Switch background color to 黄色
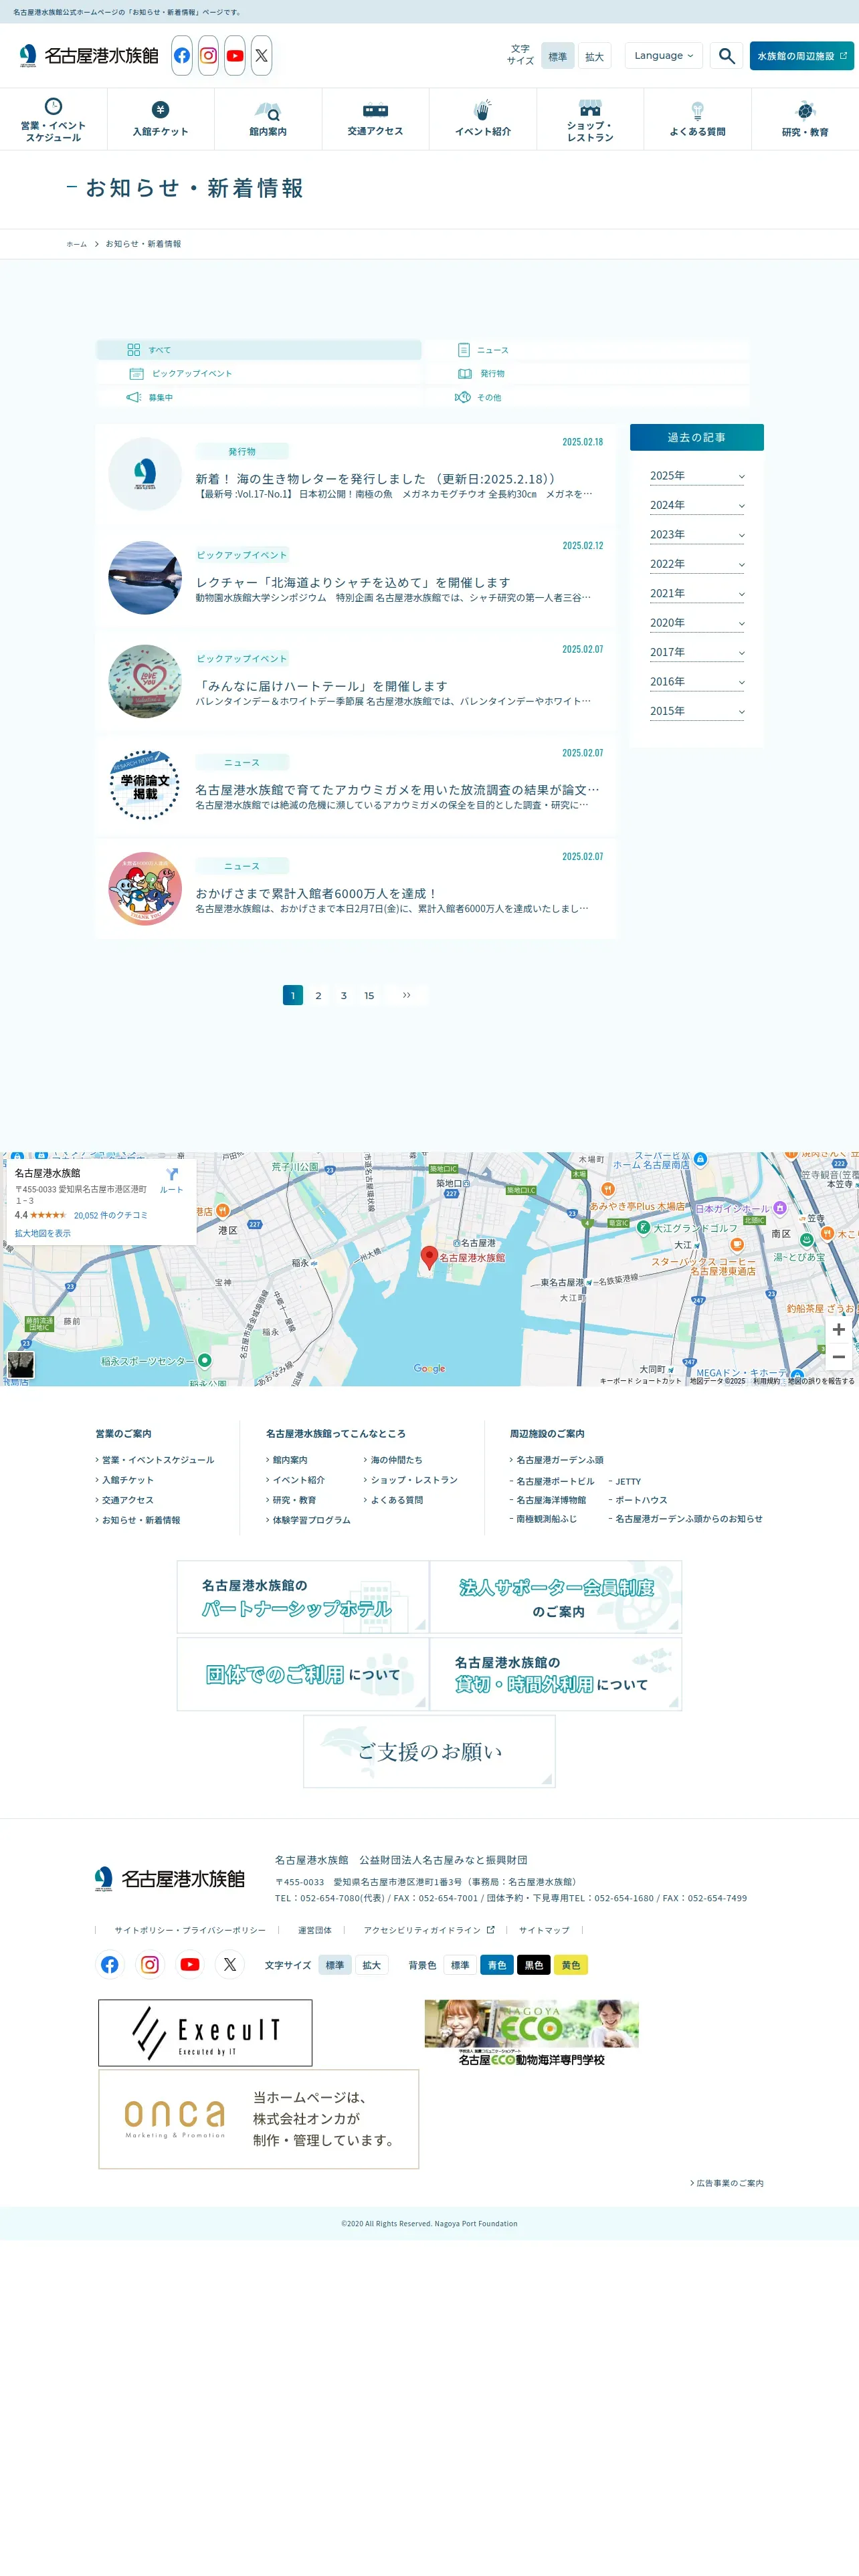The height and width of the screenshot is (2576, 859). [x=571, y=1965]
